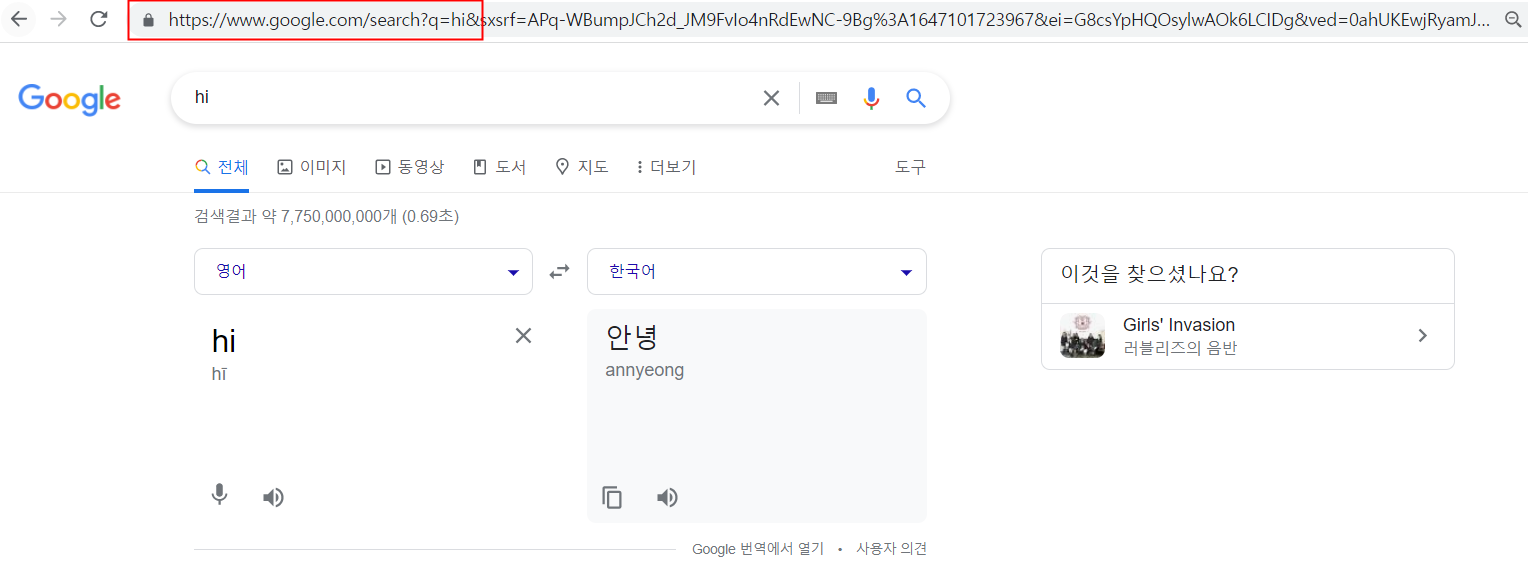1528x565 pixels.
Task: Open the 도구 search tools
Action: [x=910, y=167]
